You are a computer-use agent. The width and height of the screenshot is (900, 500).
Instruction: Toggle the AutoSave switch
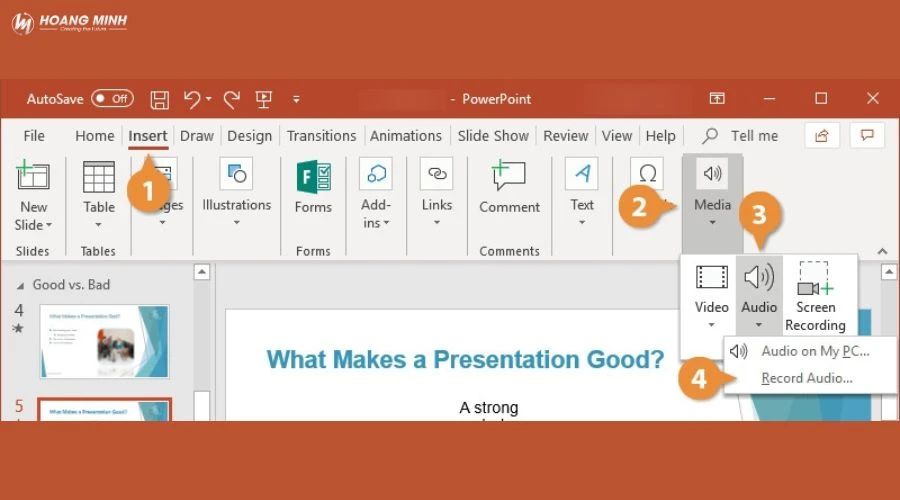click(111, 99)
